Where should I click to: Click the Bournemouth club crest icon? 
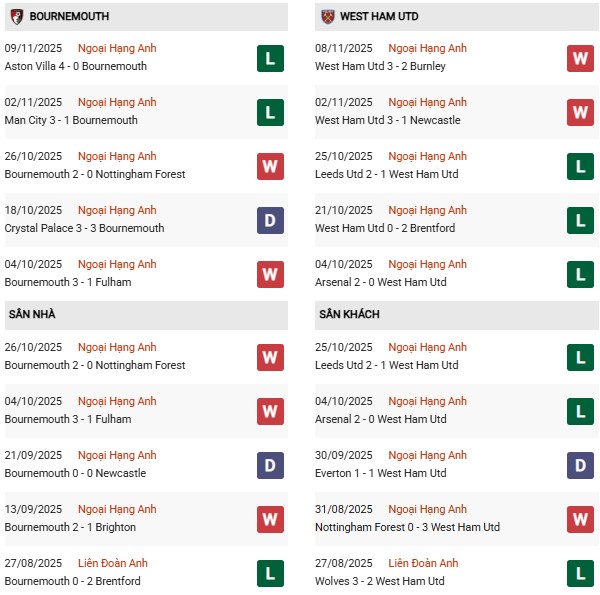16,17
